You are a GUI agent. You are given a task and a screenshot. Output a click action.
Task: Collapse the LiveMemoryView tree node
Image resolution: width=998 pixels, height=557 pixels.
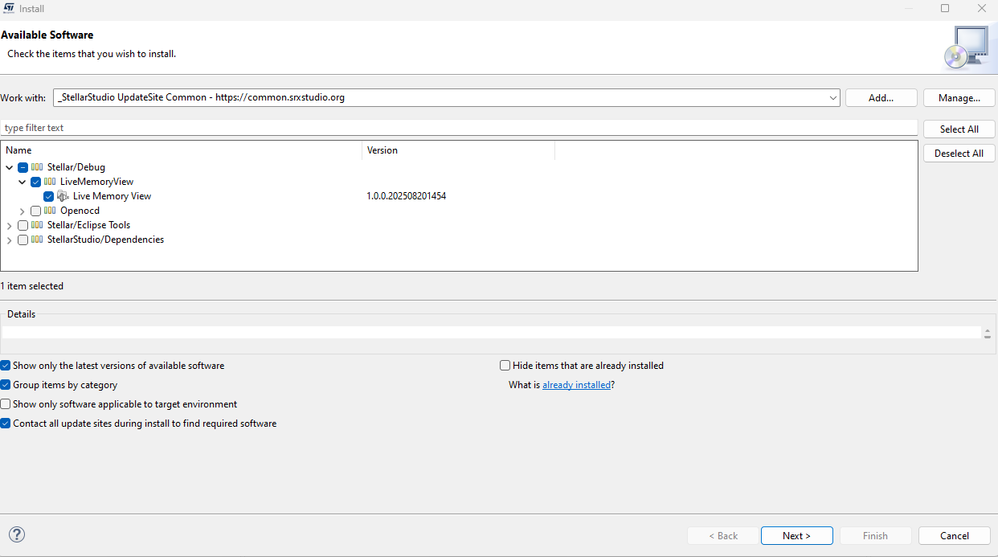pos(22,182)
